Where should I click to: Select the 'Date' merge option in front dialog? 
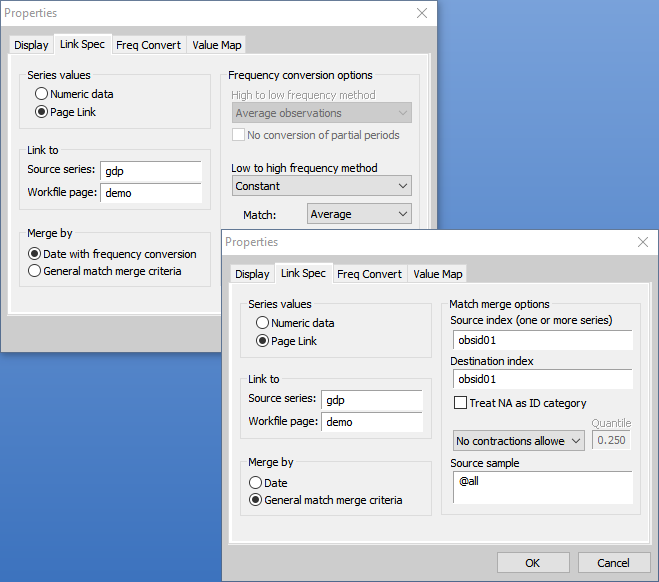(x=256, y=482)
